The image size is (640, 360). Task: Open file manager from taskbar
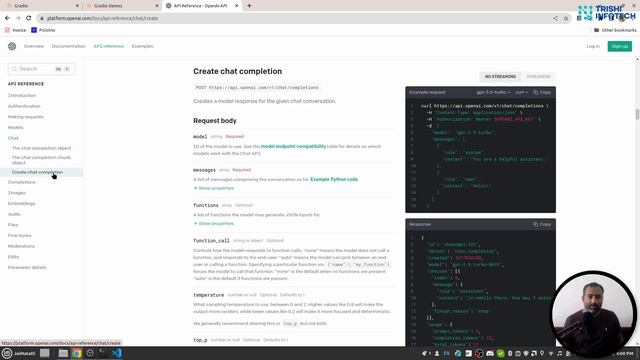point(63,353)
